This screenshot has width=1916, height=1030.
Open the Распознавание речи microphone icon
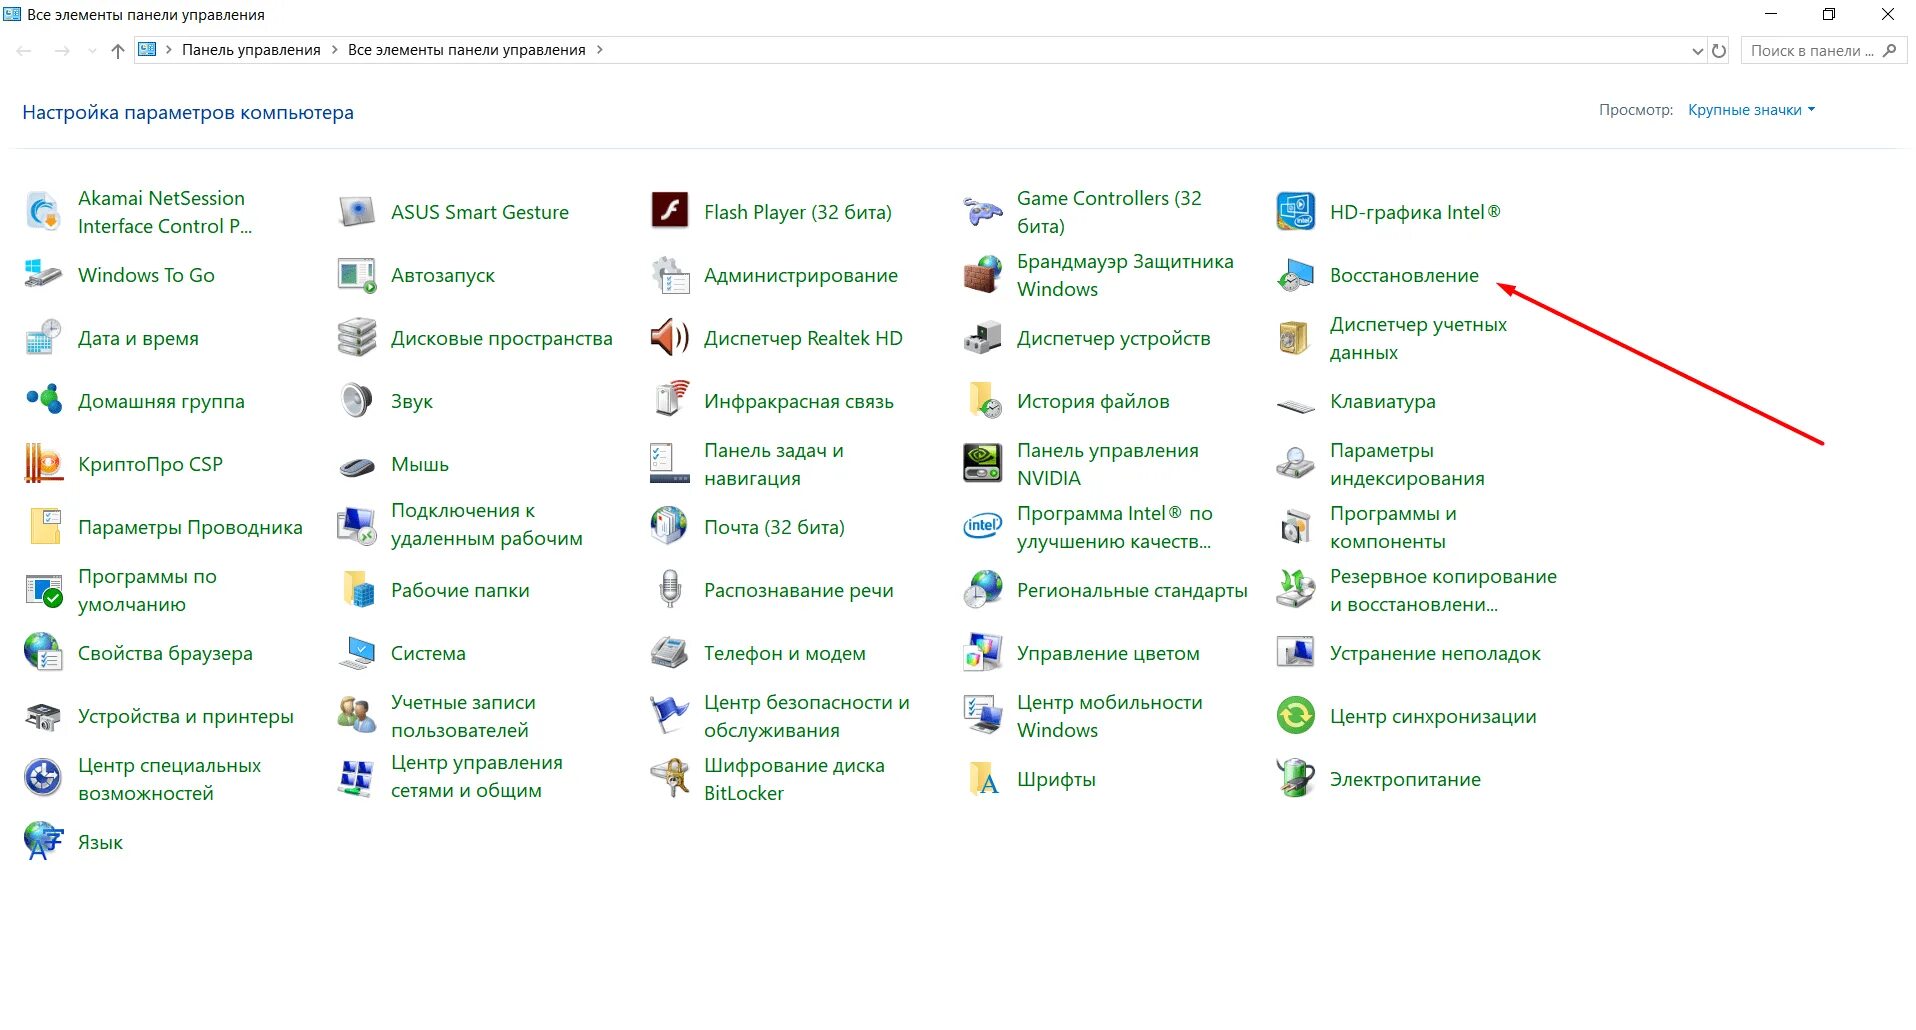point(669,590)
